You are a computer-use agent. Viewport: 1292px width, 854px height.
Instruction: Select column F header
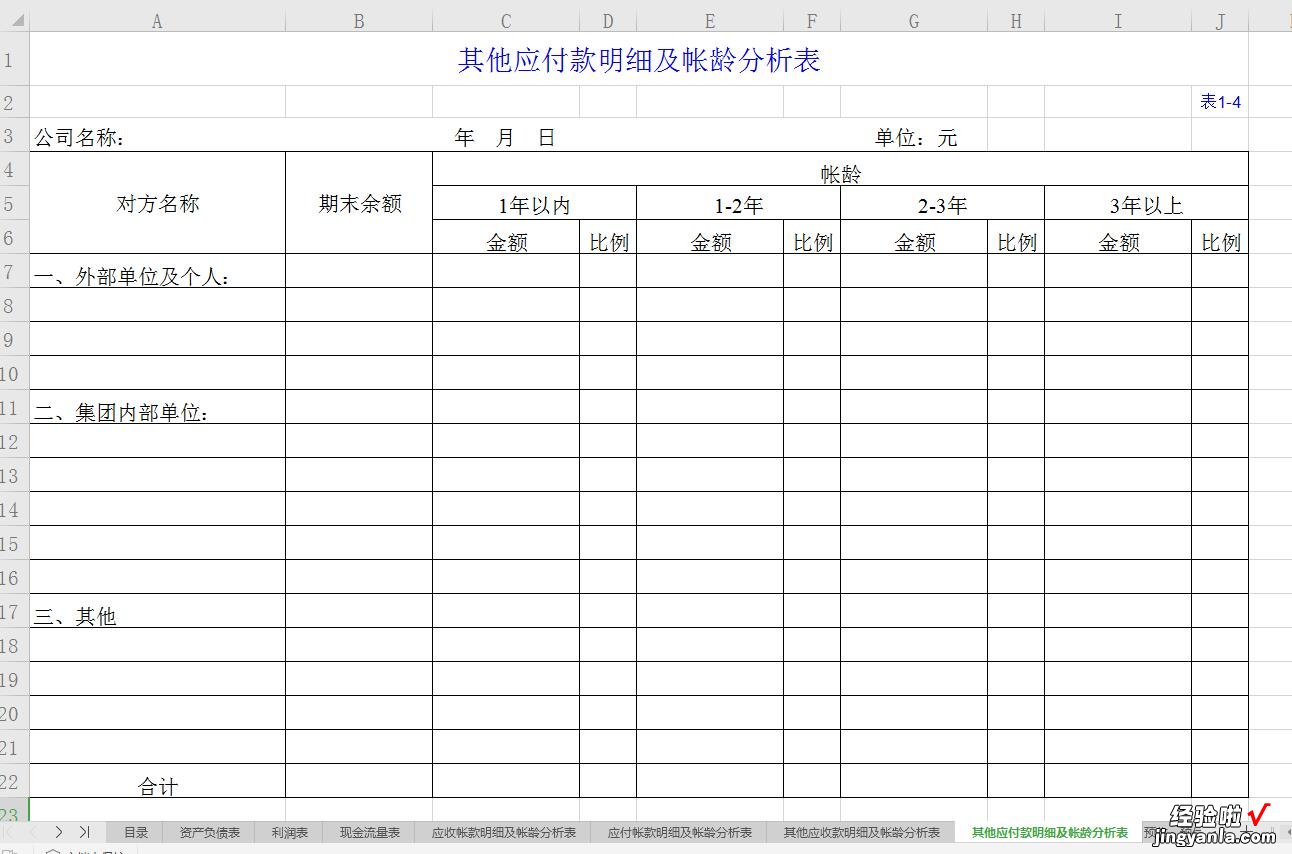coord(812,21)
